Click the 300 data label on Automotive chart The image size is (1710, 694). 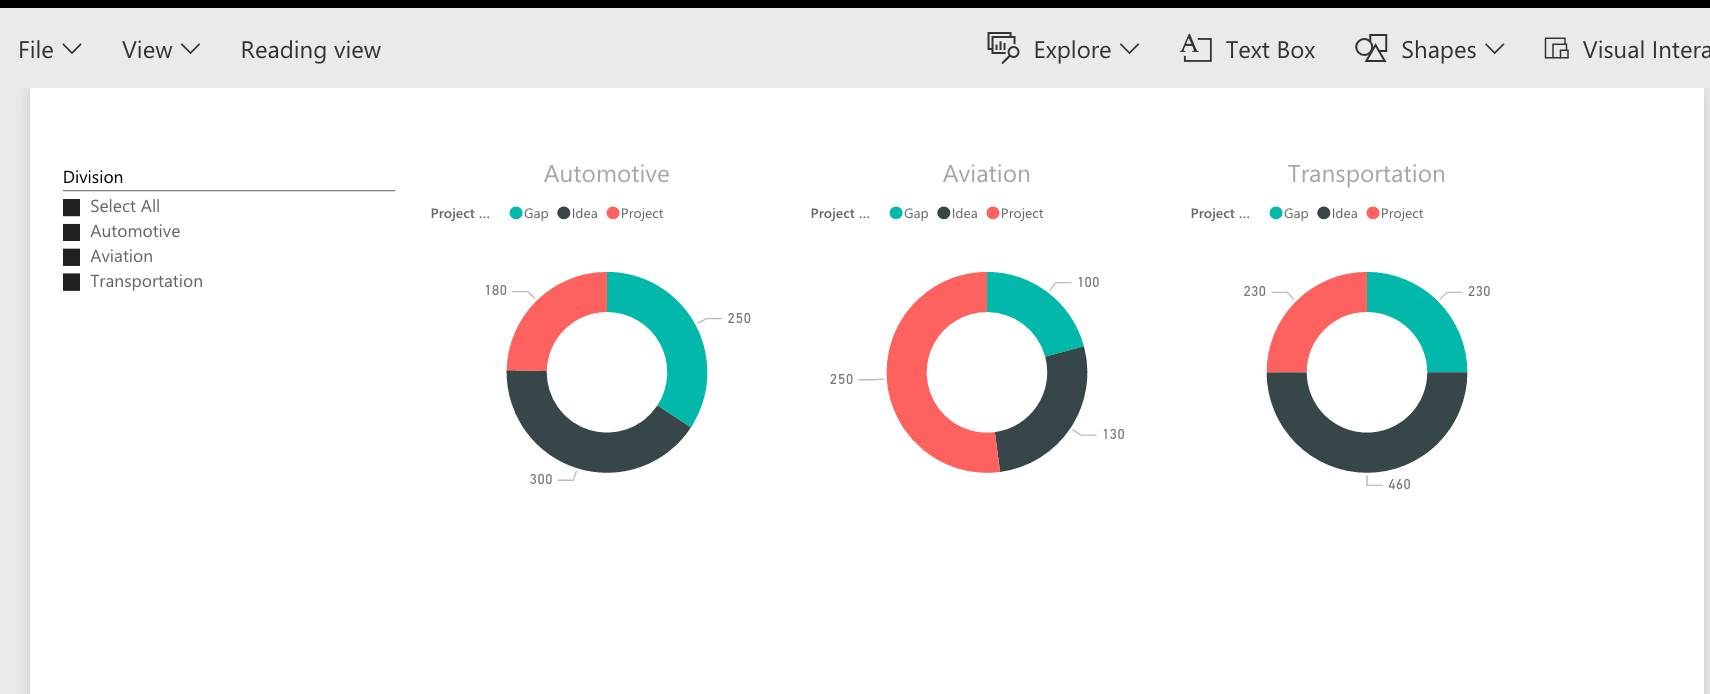[x=541, y=479]
